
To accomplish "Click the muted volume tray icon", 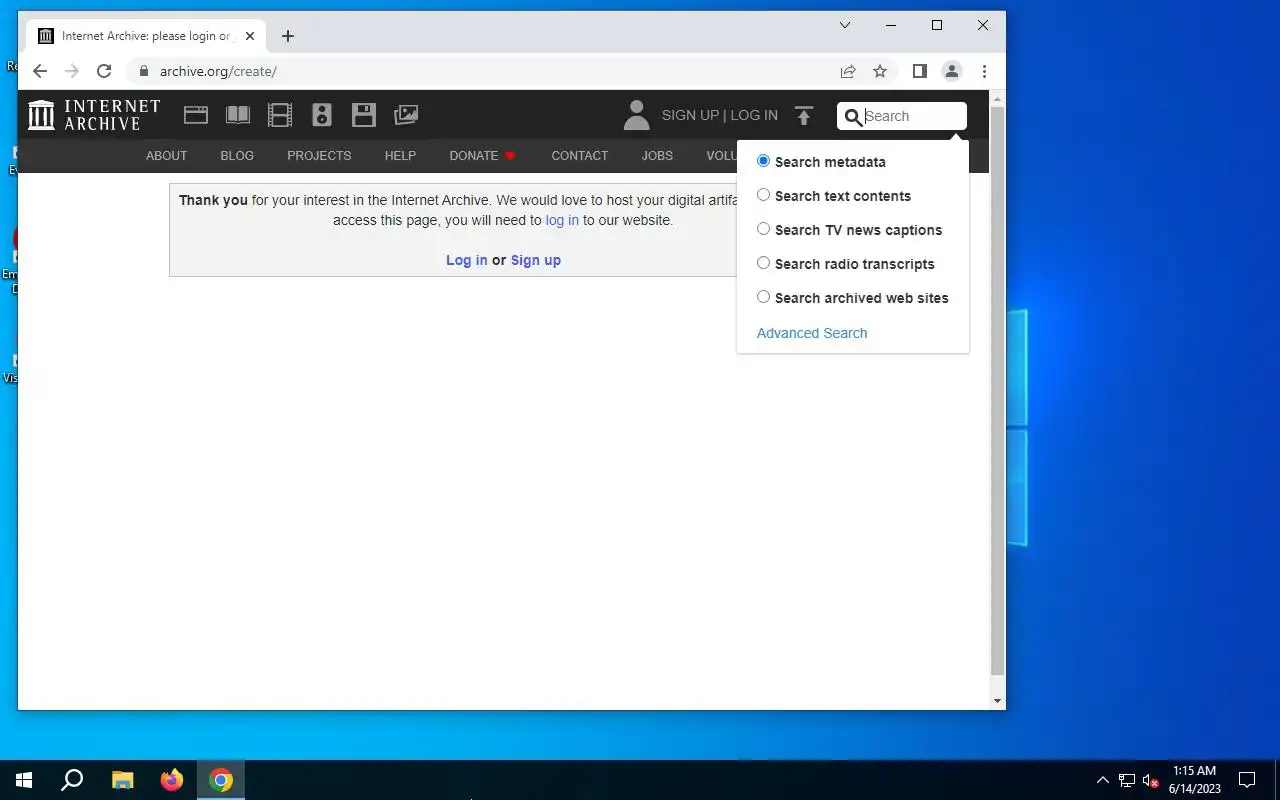I will 1150,780.
